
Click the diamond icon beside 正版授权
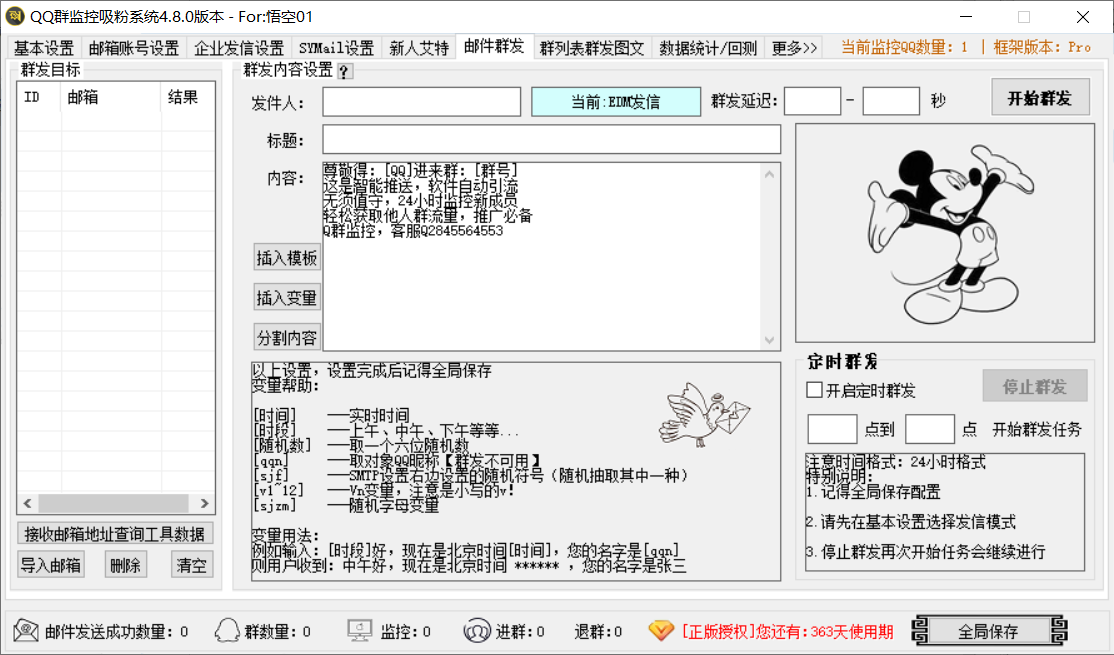tap(661, 630)
